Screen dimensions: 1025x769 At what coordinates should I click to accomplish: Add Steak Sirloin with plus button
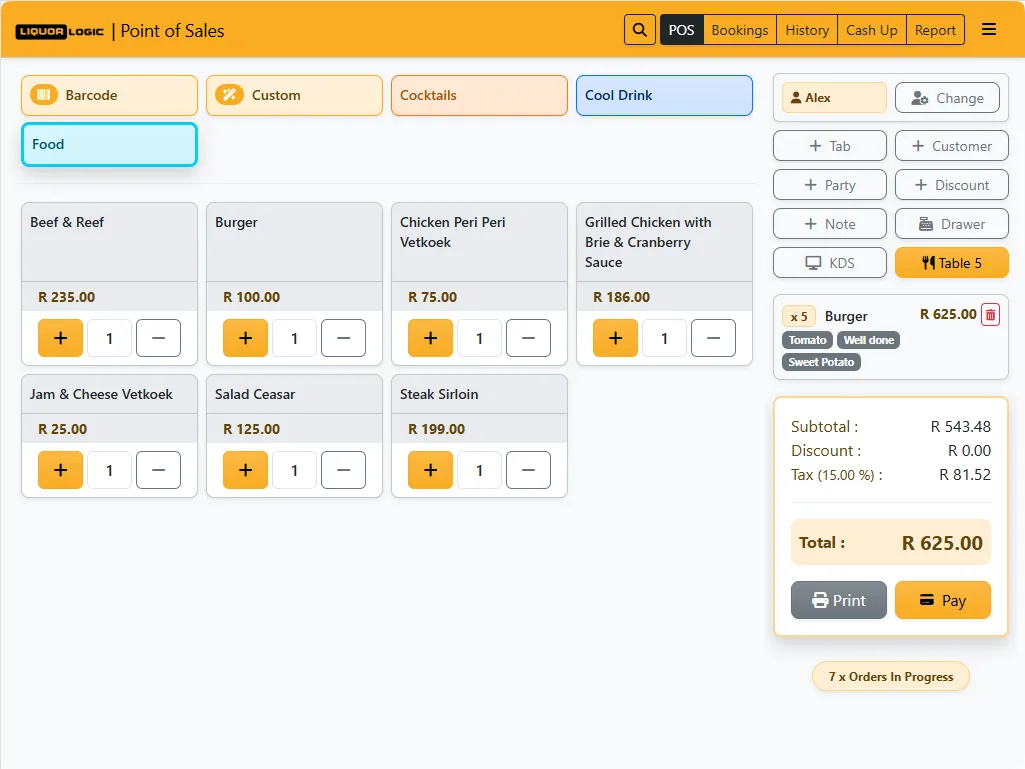[430, 470]
